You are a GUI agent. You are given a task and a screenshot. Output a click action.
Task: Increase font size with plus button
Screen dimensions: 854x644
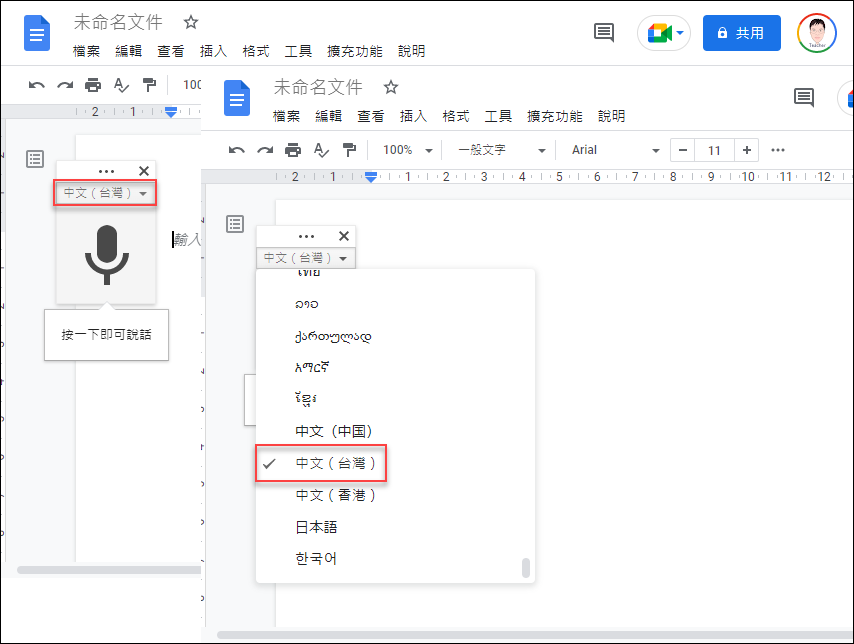(747, 150)
